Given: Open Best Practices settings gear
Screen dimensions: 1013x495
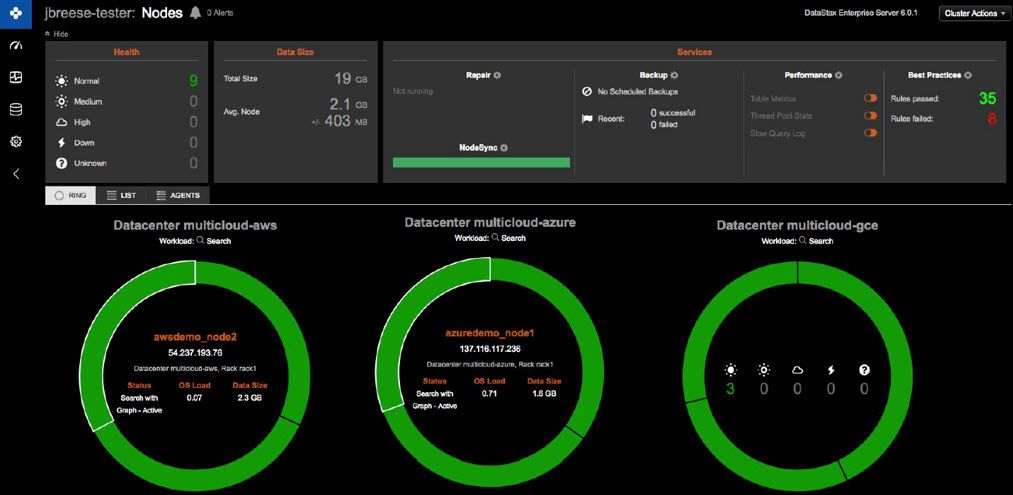Looking at the screenshot, I should 968,75.
